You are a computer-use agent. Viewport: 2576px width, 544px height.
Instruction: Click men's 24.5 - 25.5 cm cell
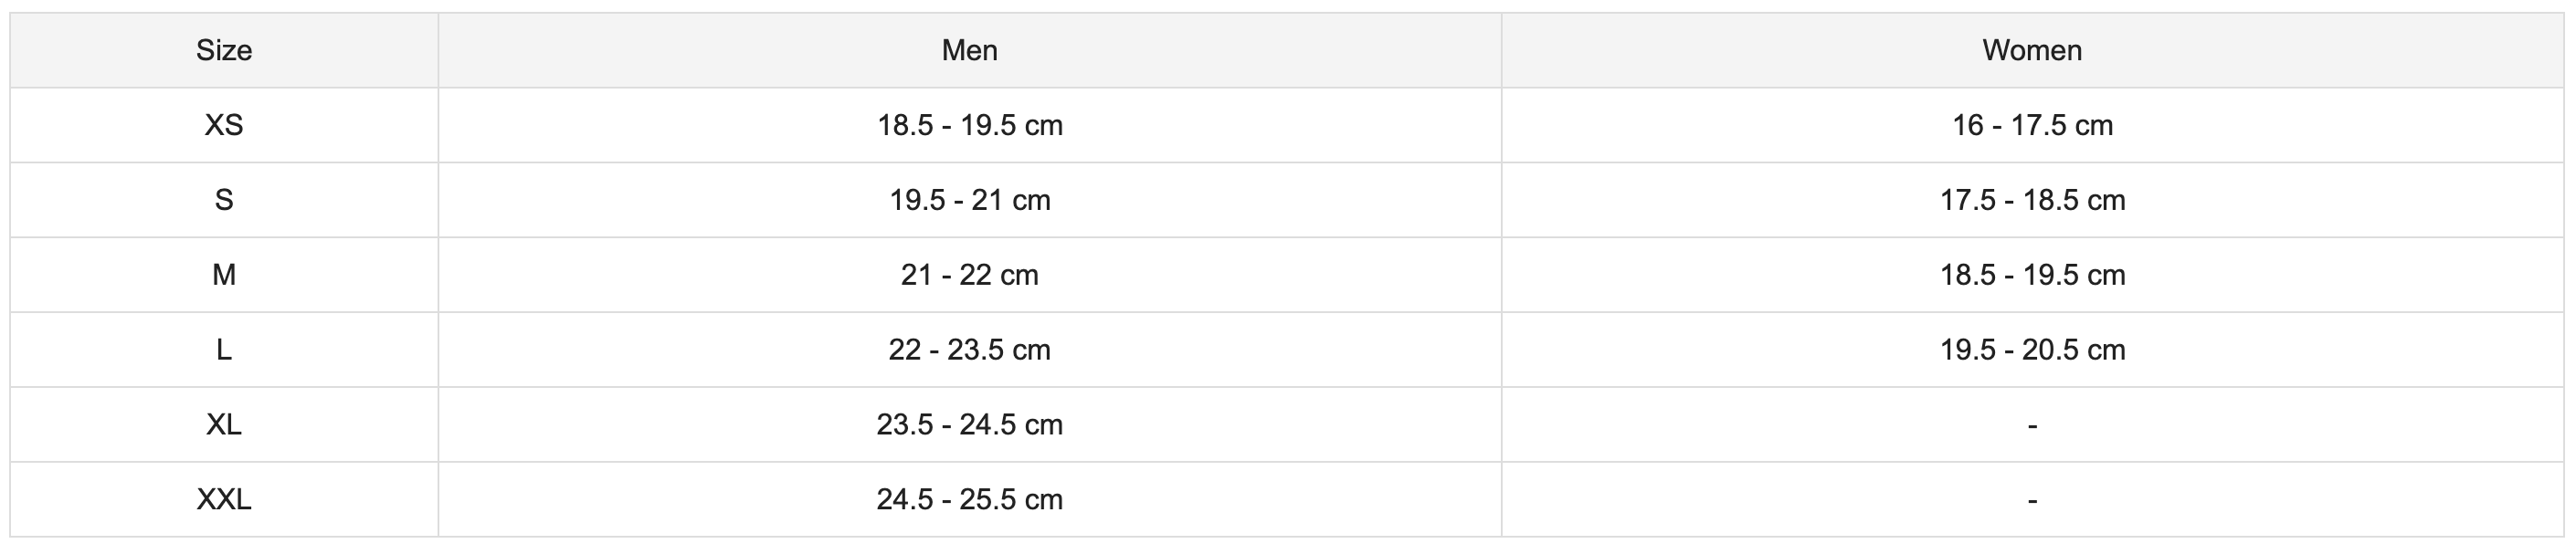(x=969, y=499)
